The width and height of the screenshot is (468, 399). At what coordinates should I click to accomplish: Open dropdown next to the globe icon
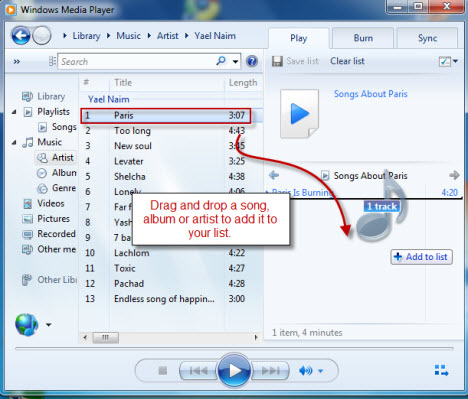pos(49,325)
